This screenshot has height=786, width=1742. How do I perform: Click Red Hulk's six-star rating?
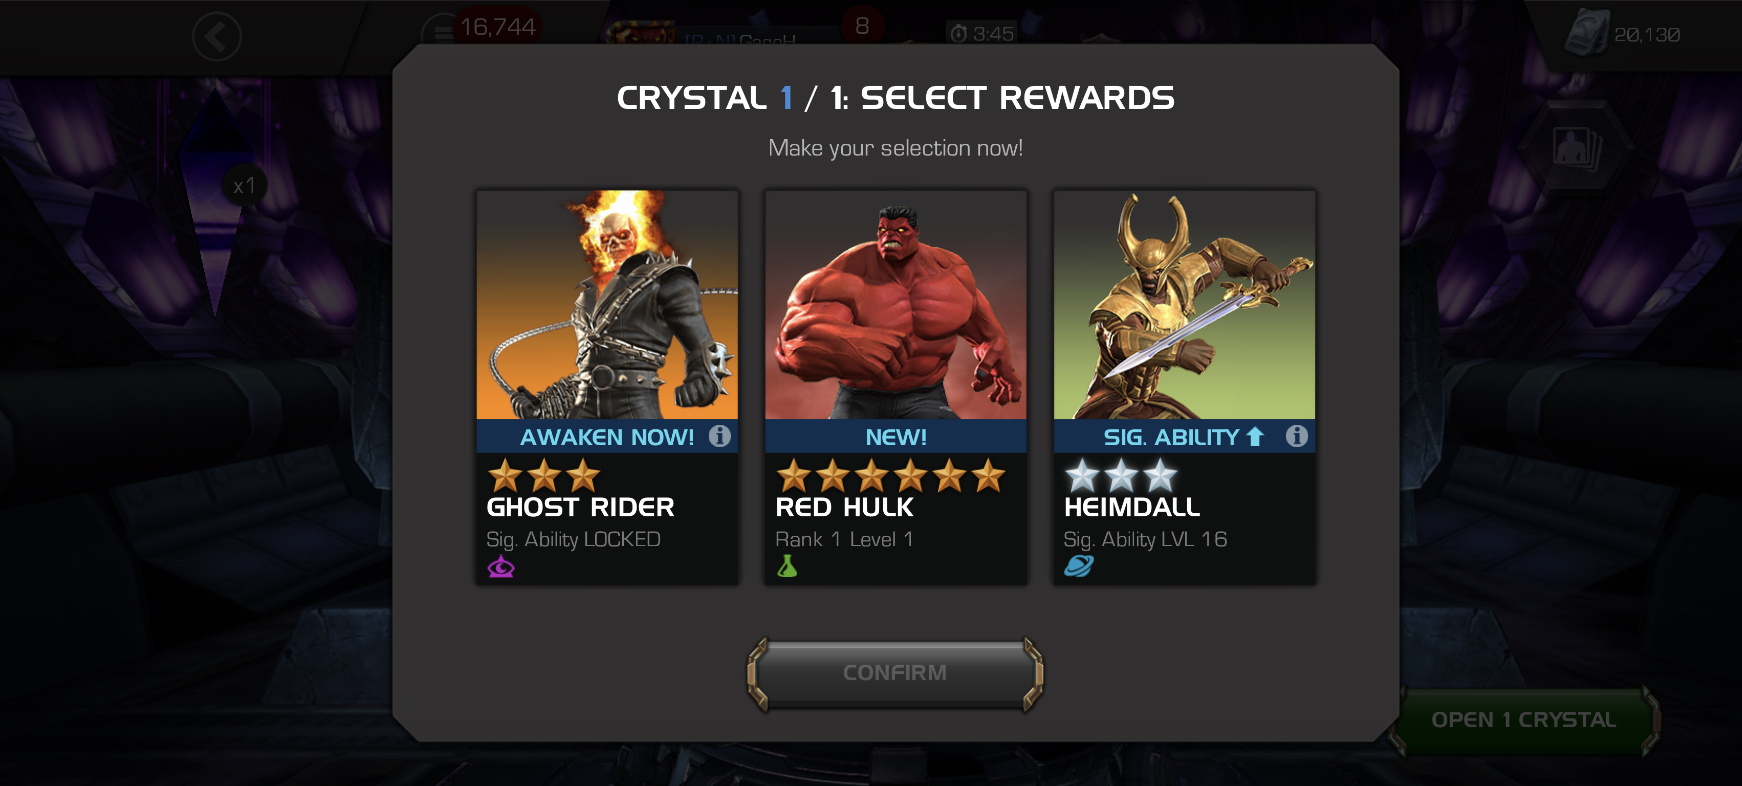(890, 476)
